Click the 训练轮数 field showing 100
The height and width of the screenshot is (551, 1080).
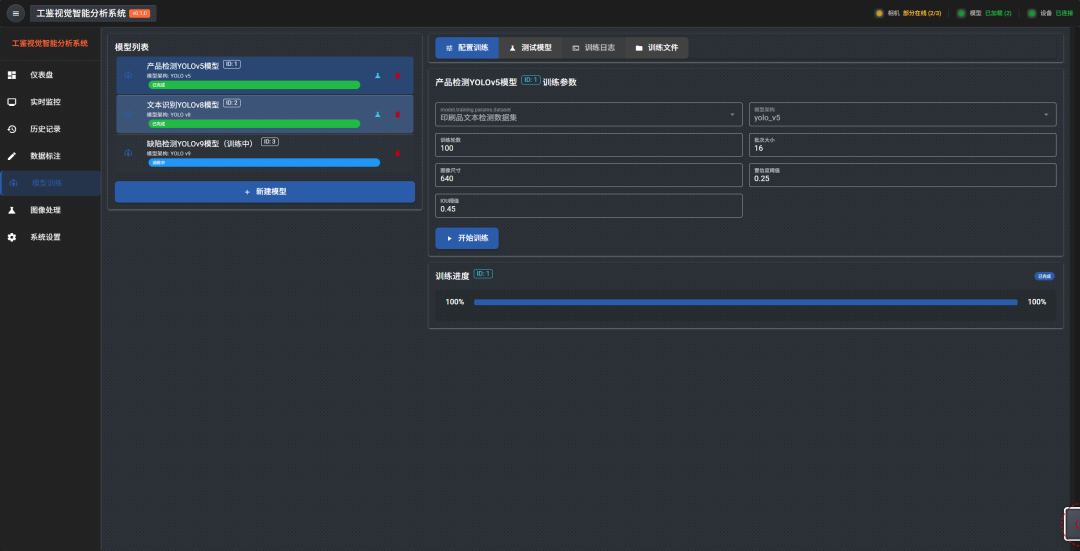click(589, 145)
